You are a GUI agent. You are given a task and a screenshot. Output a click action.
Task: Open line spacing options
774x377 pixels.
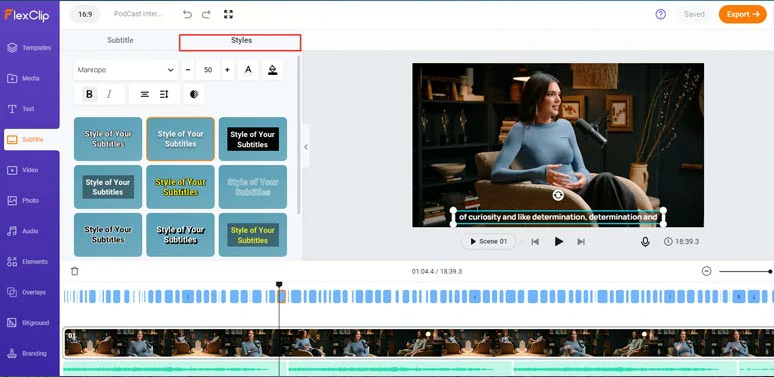pyautogui.click(x=164, y=94)
